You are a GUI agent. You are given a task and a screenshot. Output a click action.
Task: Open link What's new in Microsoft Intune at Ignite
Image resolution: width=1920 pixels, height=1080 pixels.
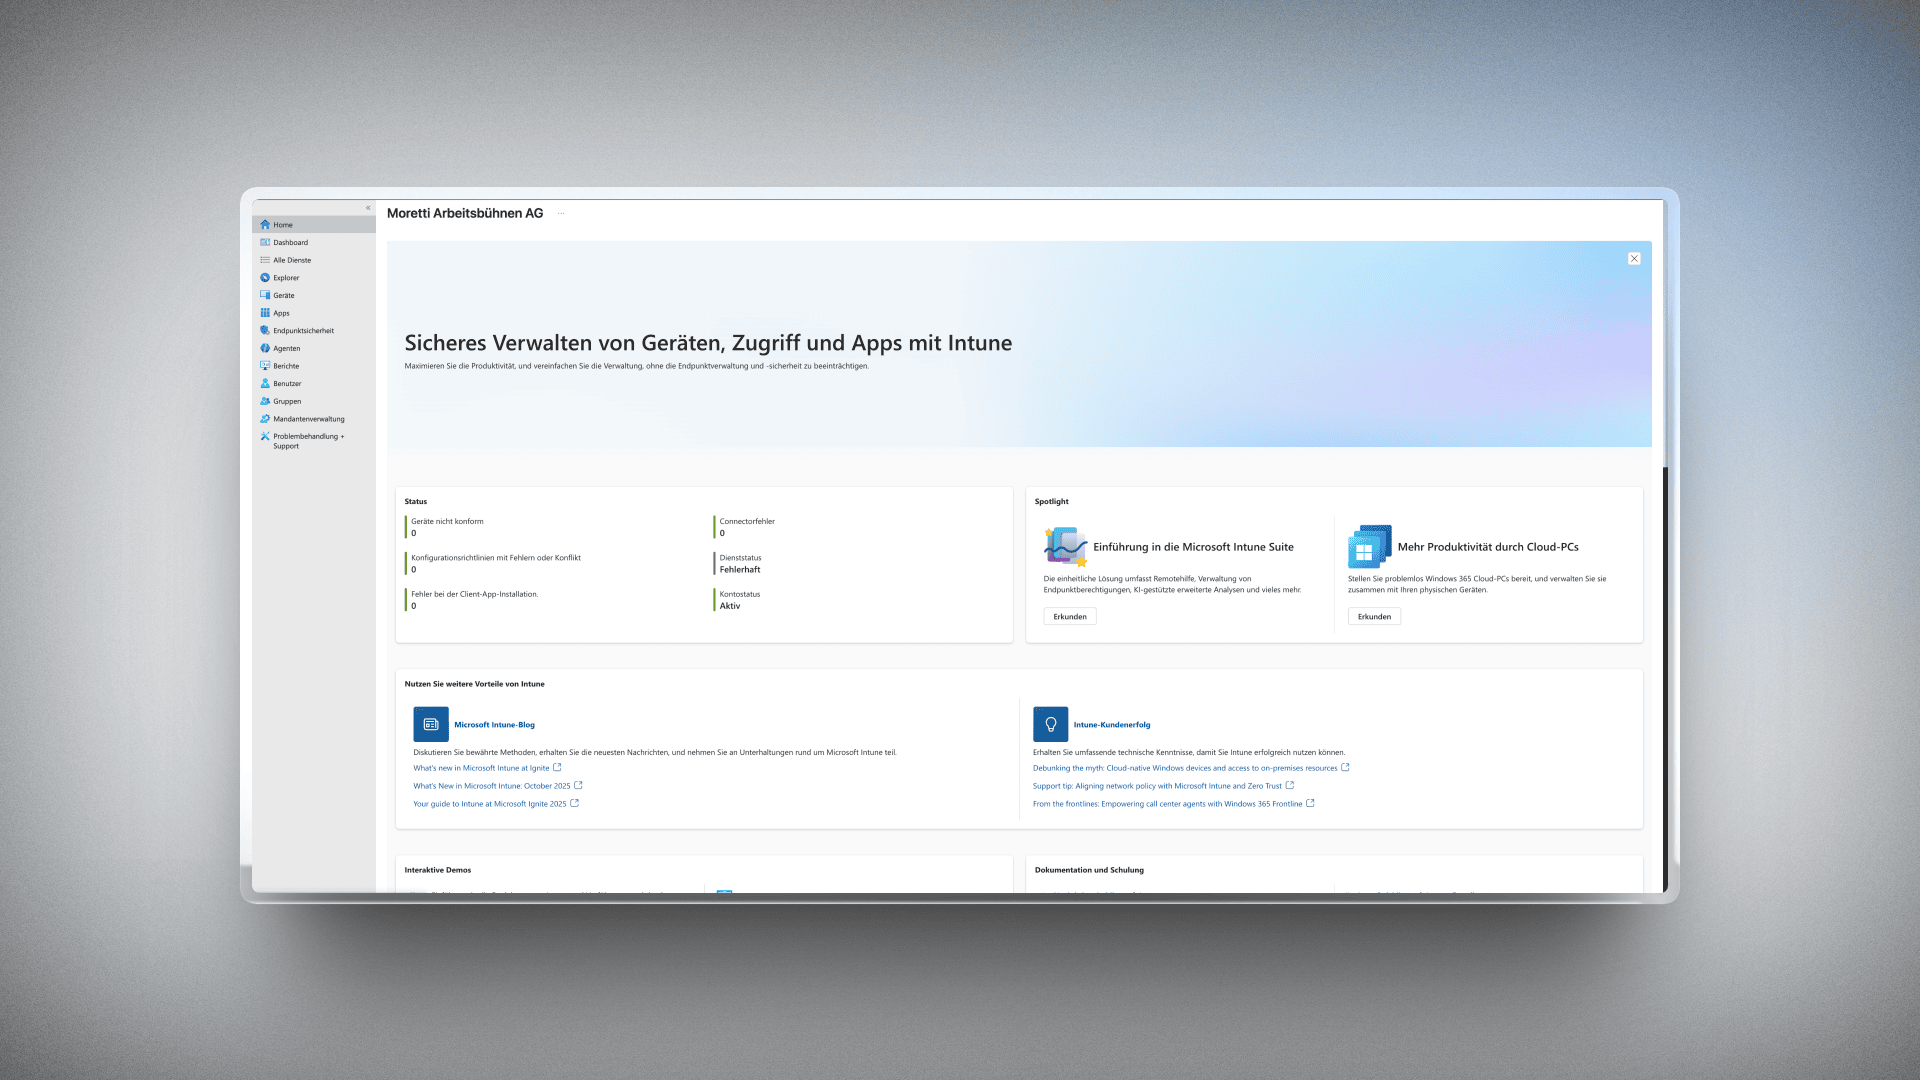coord(481,768)
